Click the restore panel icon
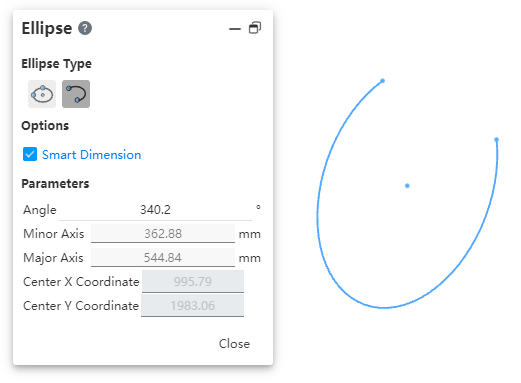This screenshot has height=383, width=521. [x=255, y=28]
